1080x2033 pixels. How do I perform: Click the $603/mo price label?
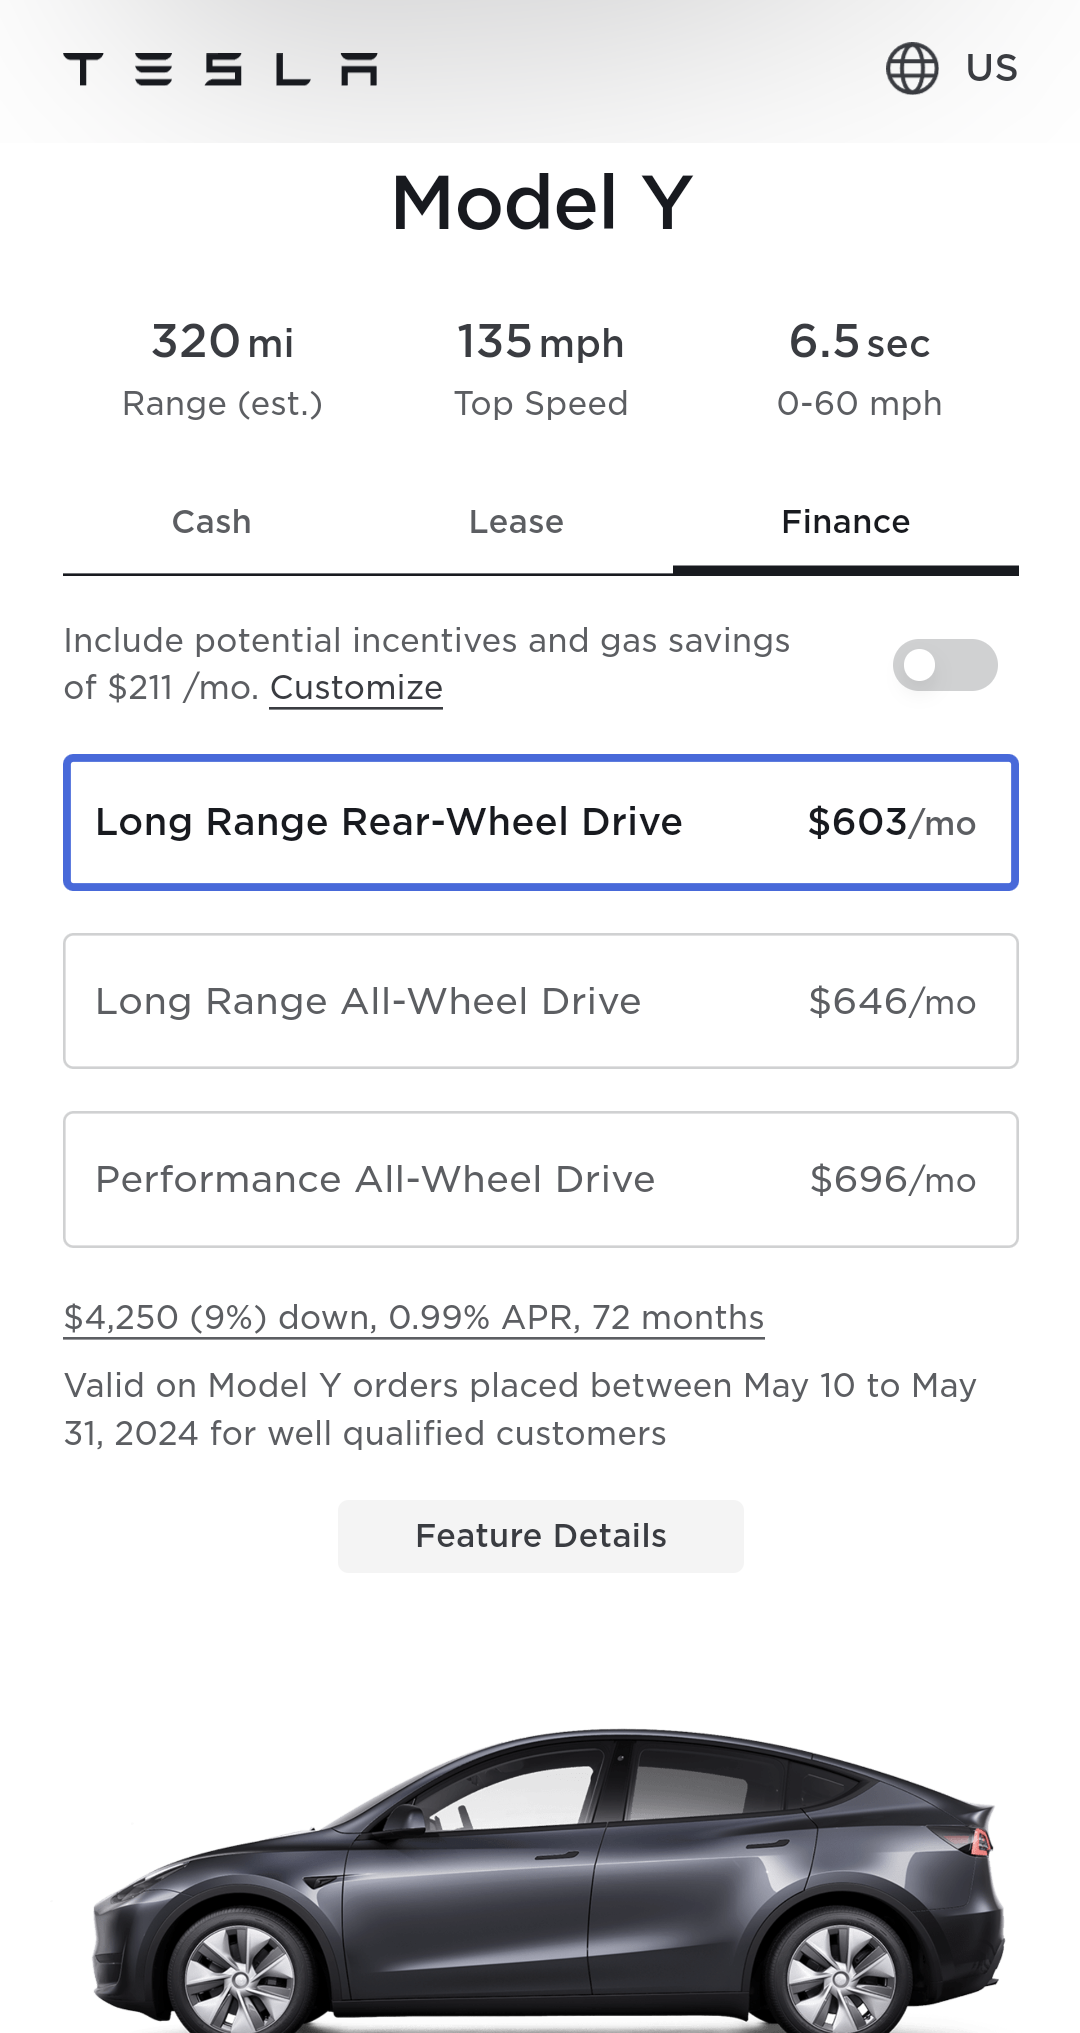point(891,822)
